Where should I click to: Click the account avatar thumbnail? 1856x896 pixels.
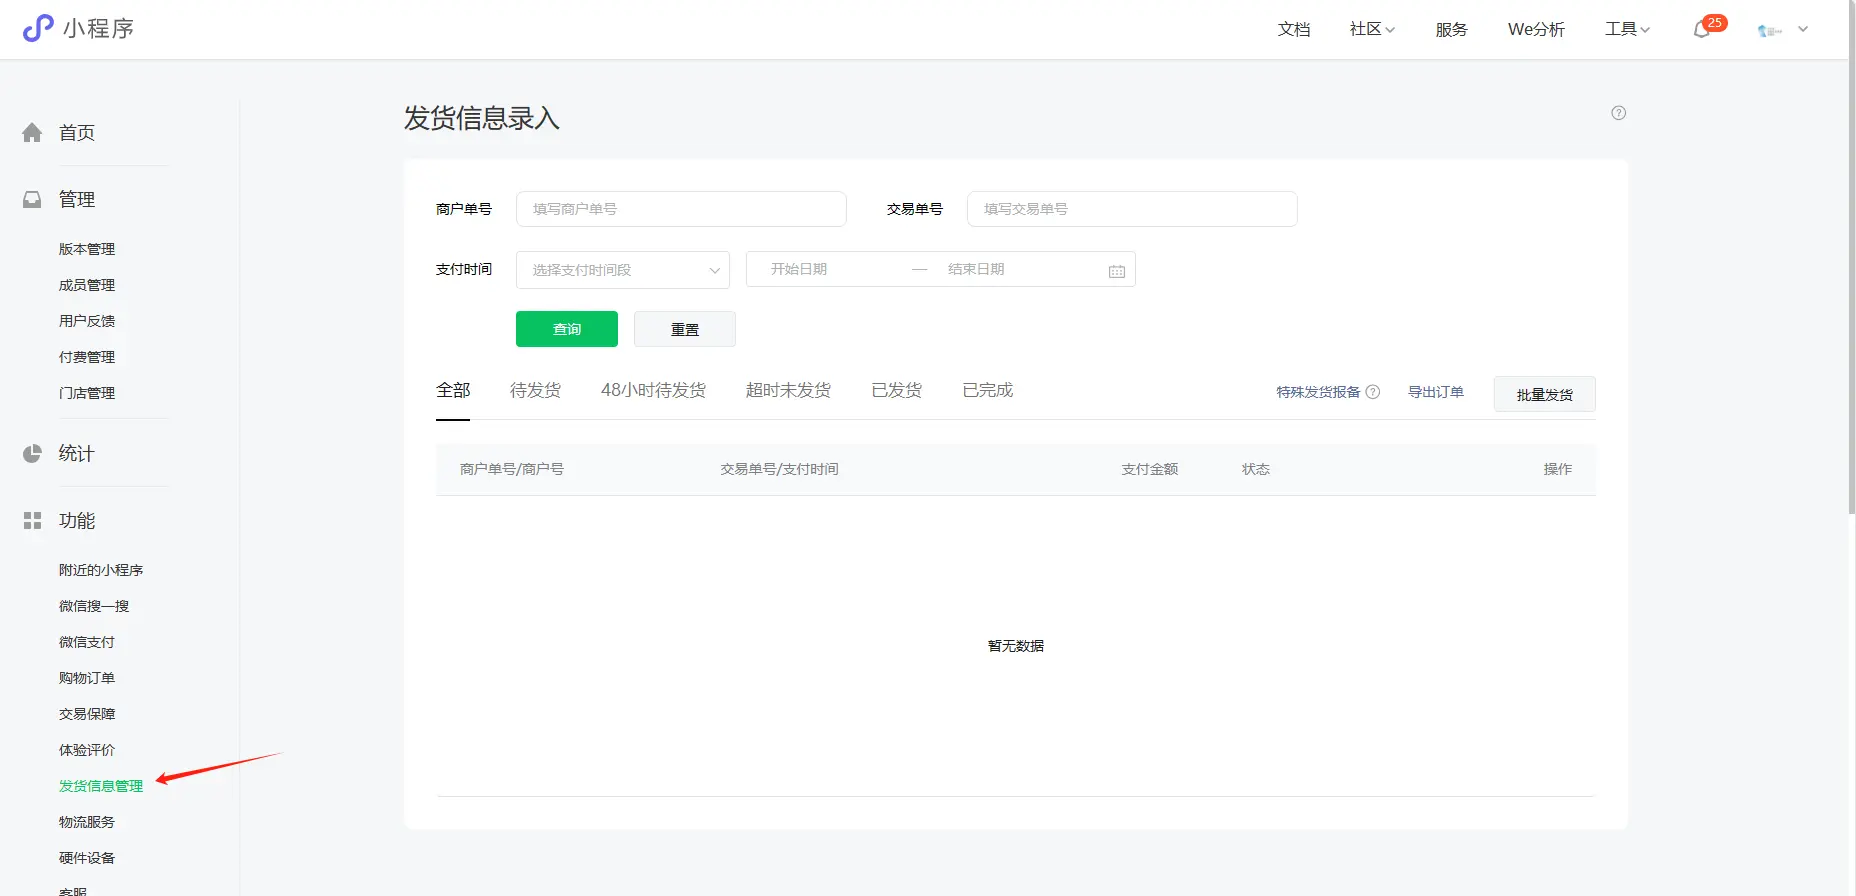[x=1770, y=31]
